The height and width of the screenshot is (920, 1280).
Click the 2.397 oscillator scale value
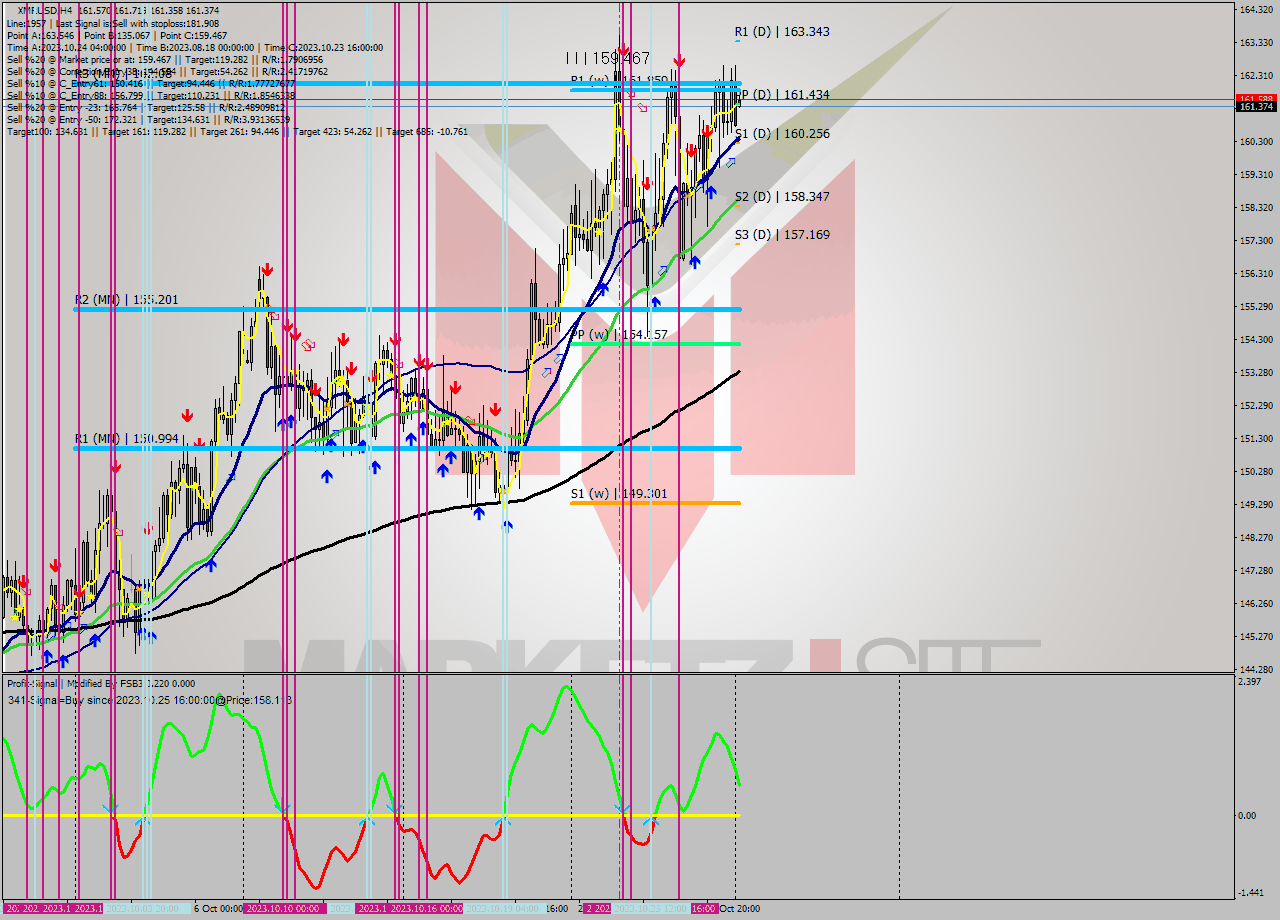pos(1250,682)
